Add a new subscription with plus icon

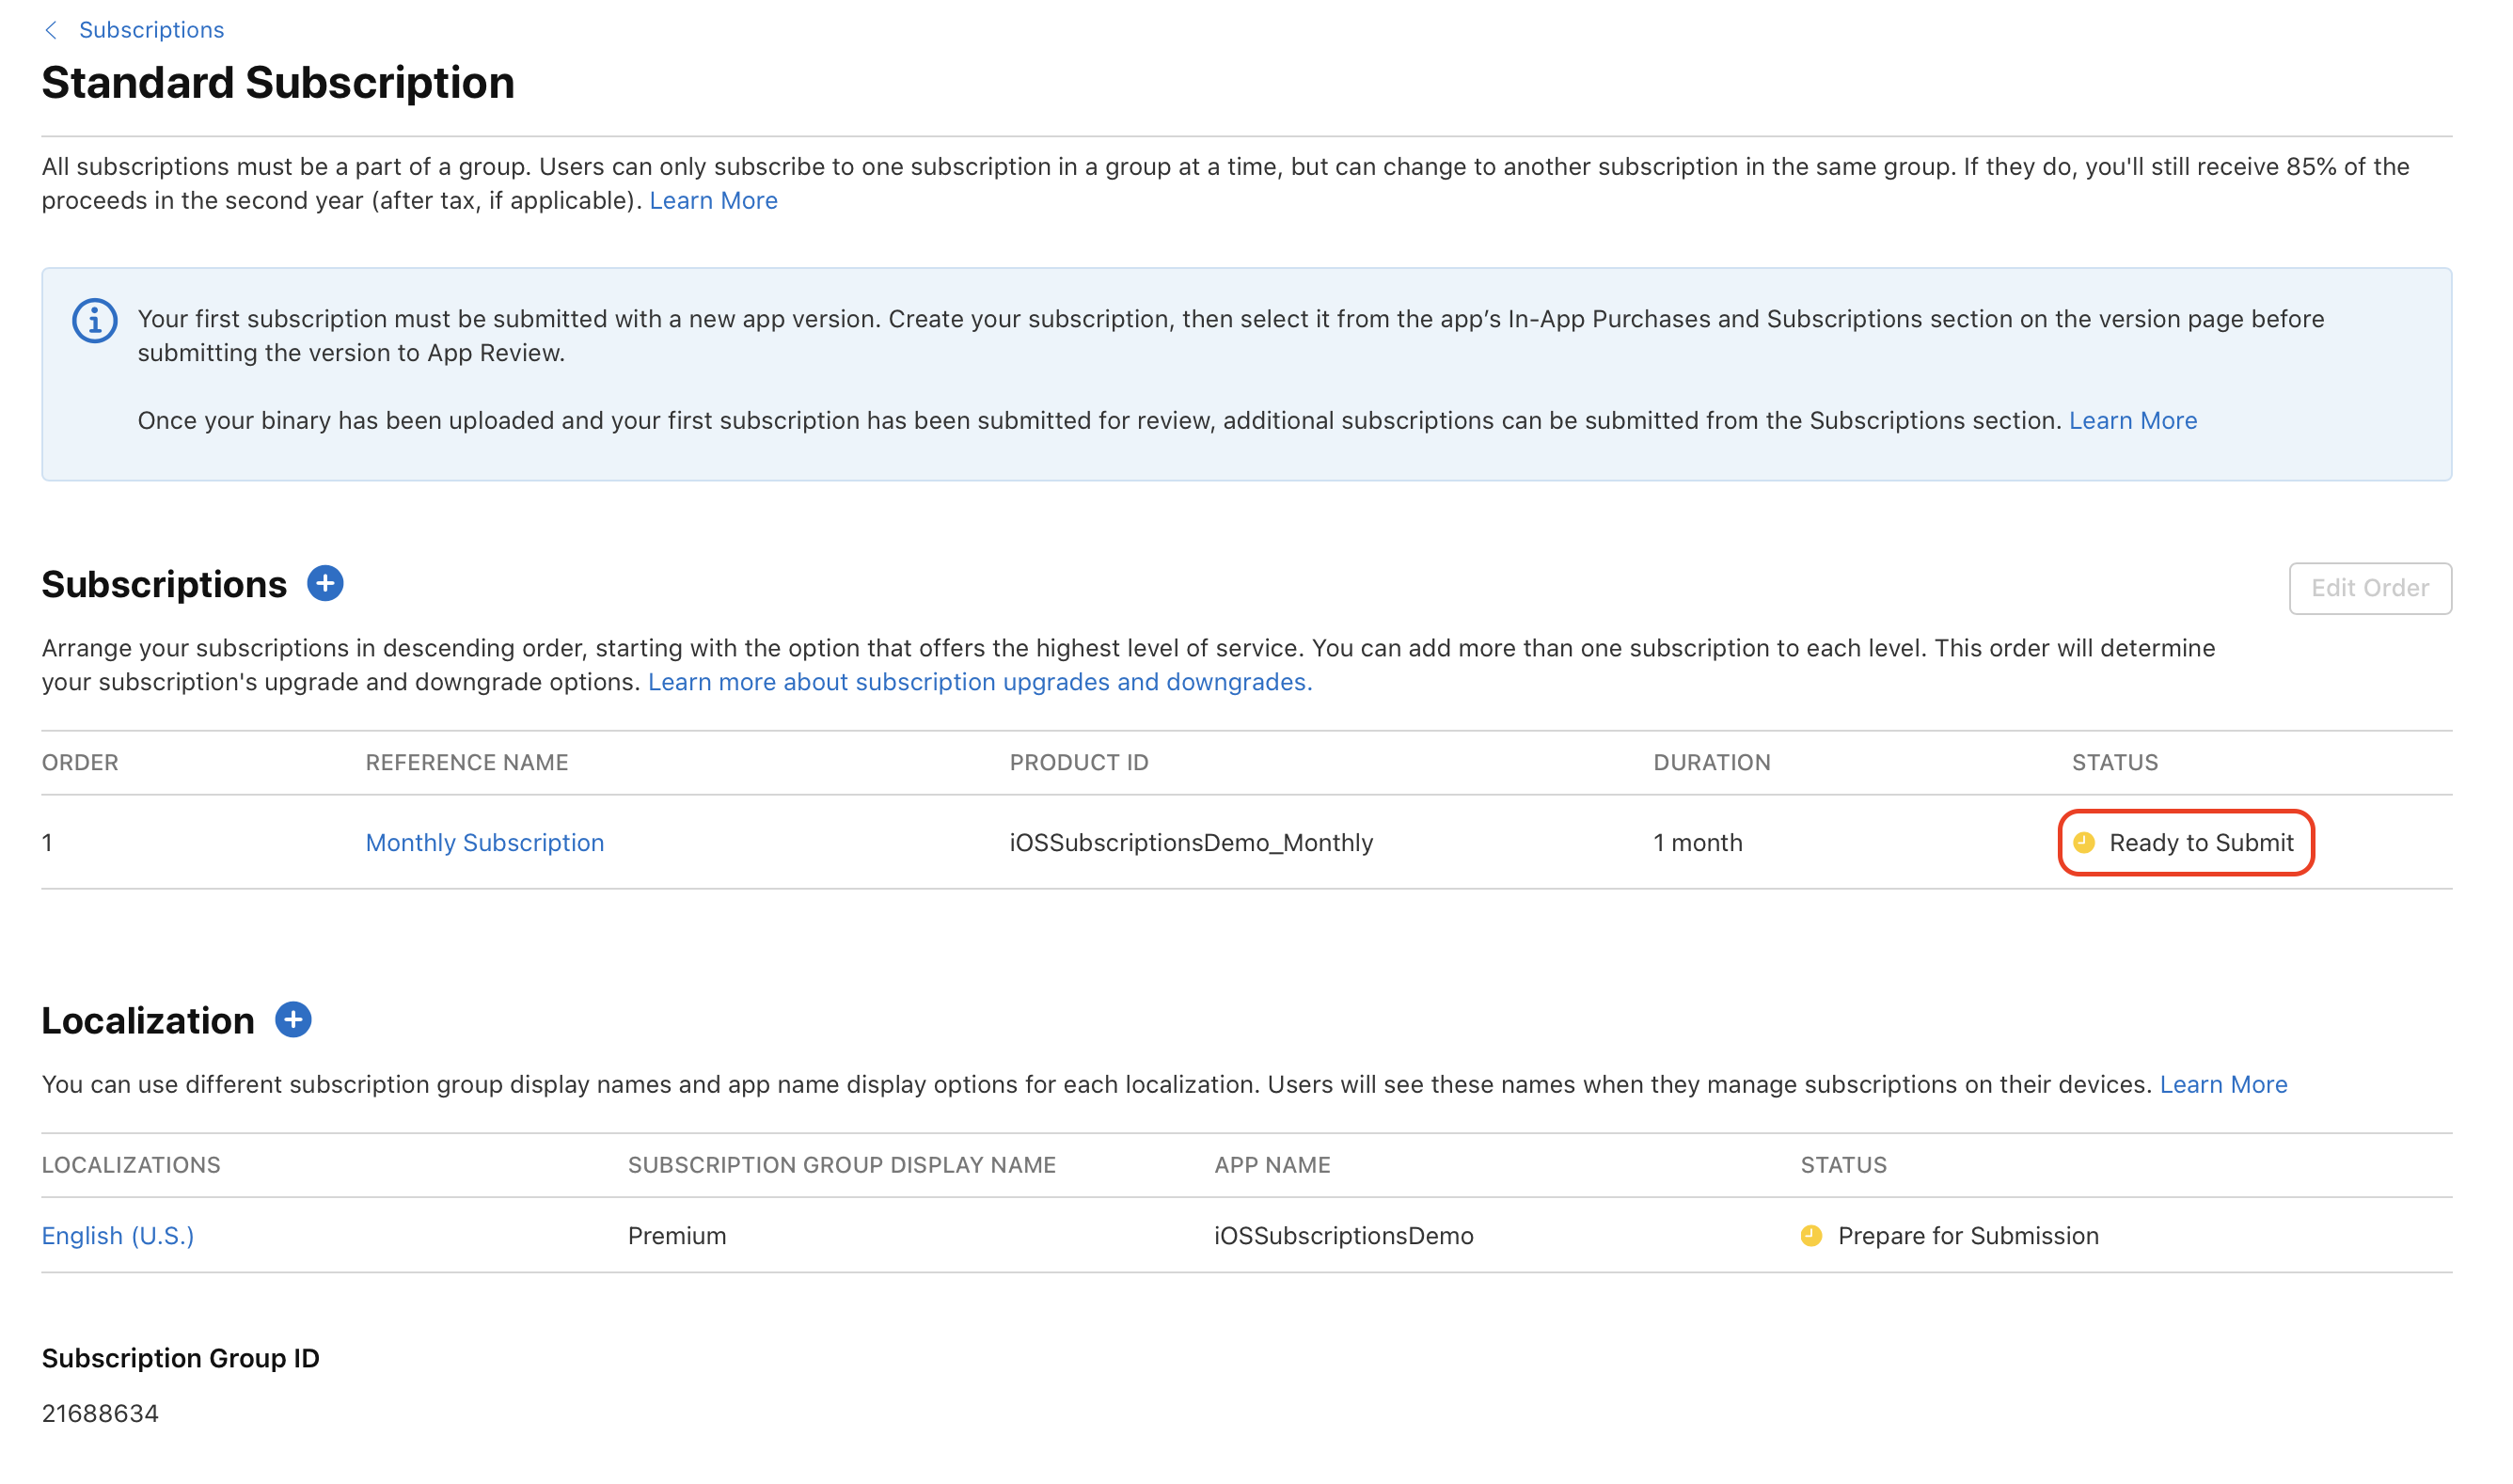[x=325, y=583]
